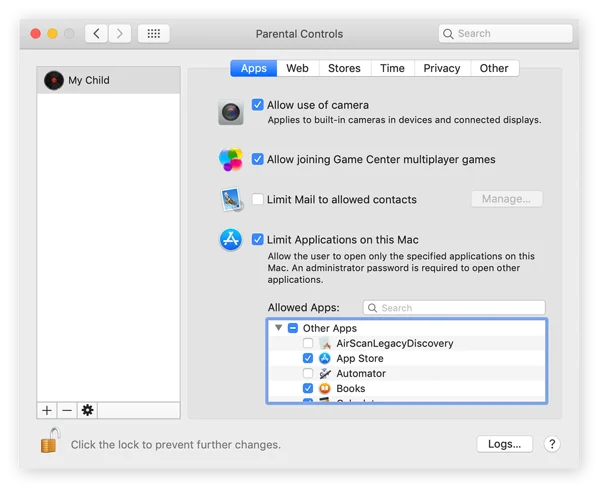This screenshot has width=600, height=489.
Task: Click the camera icon
Action: [x=231, y=112]
